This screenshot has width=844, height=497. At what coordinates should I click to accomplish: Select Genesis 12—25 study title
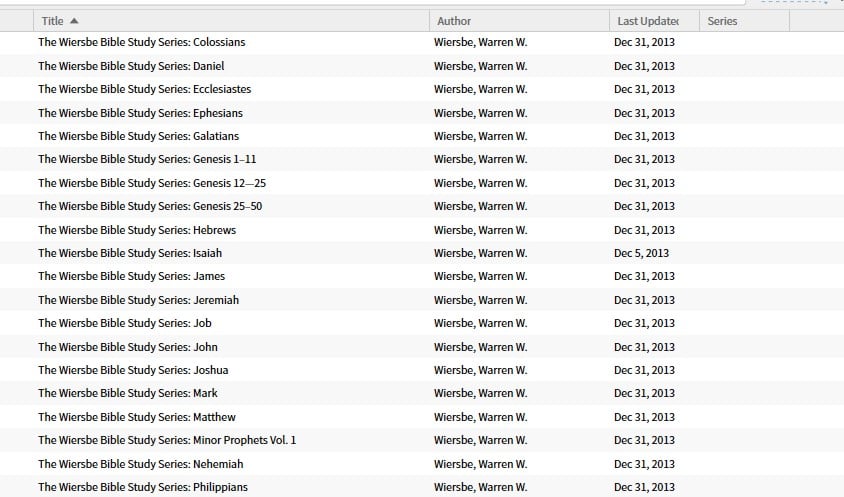[x=152, y=183]
